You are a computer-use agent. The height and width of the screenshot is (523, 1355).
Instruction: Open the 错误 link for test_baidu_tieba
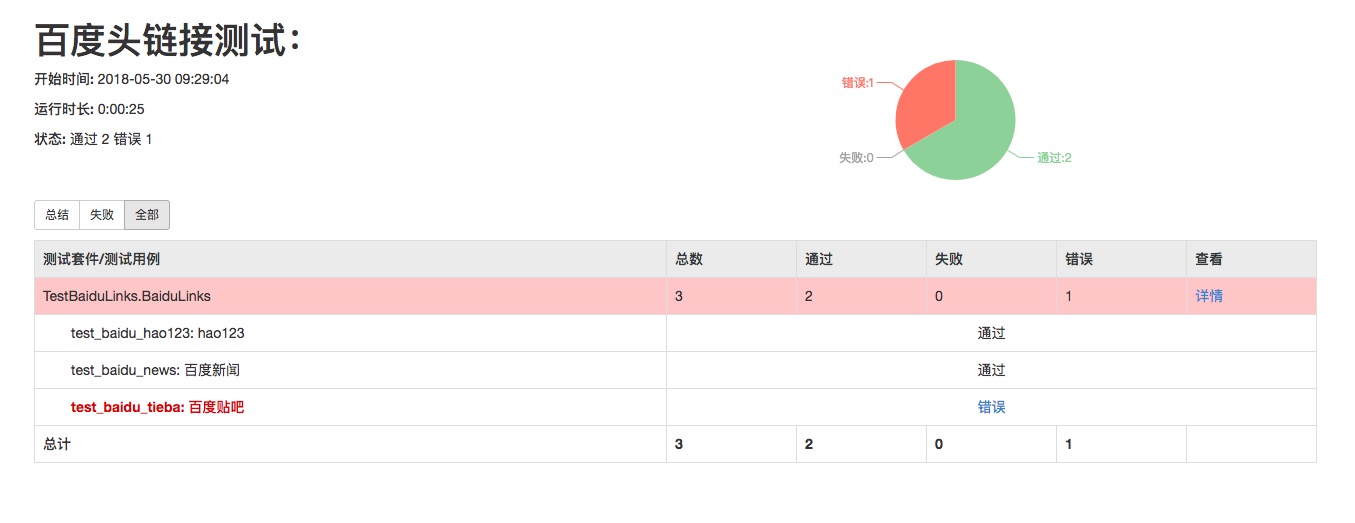pos(991,407)
